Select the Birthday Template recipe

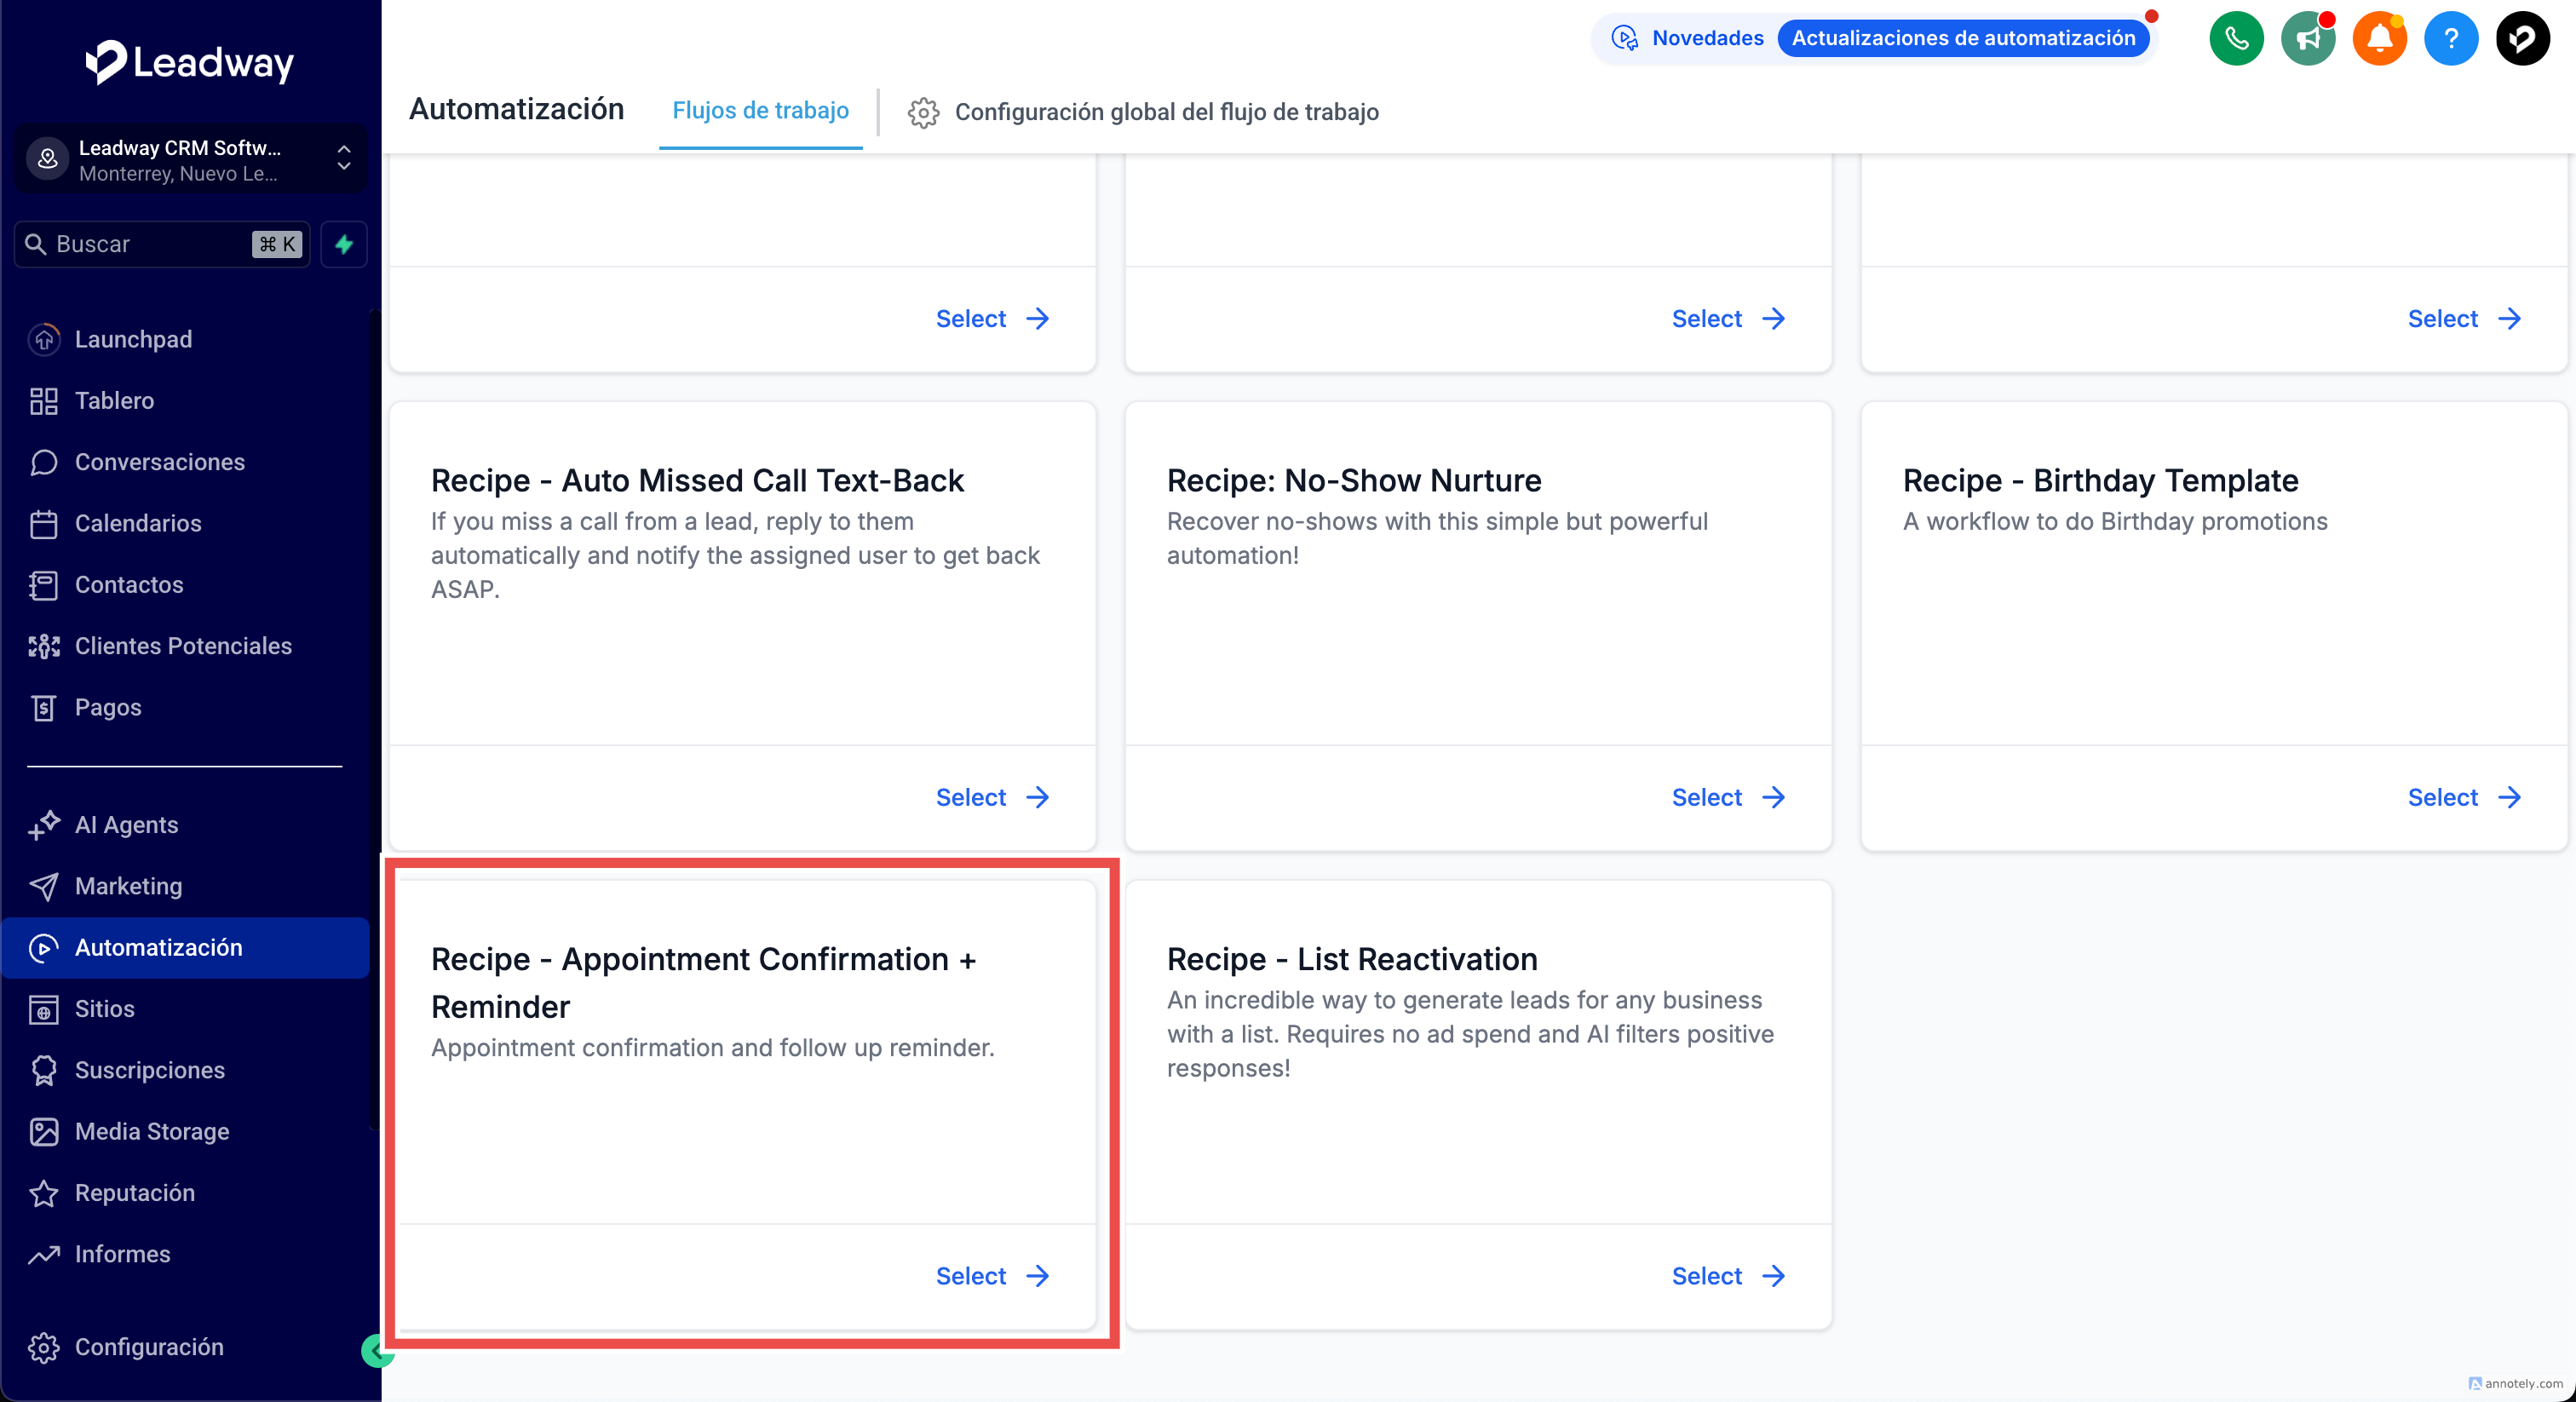coord(2463,797)
